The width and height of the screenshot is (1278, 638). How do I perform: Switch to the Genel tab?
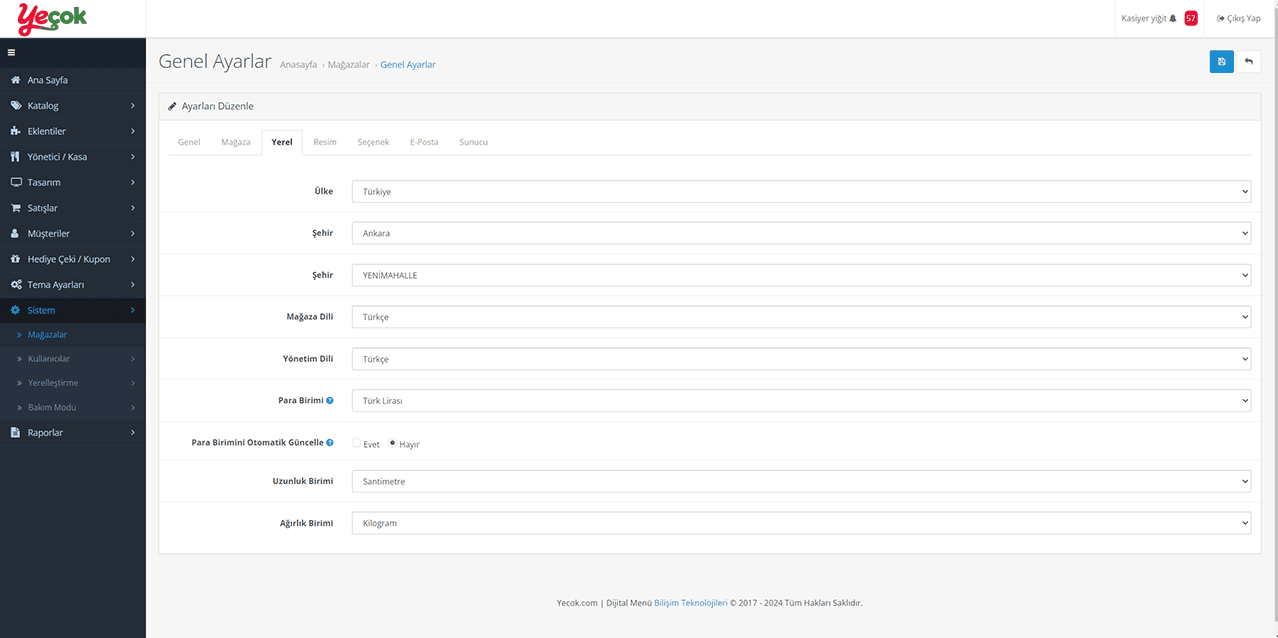click(189, 142)
